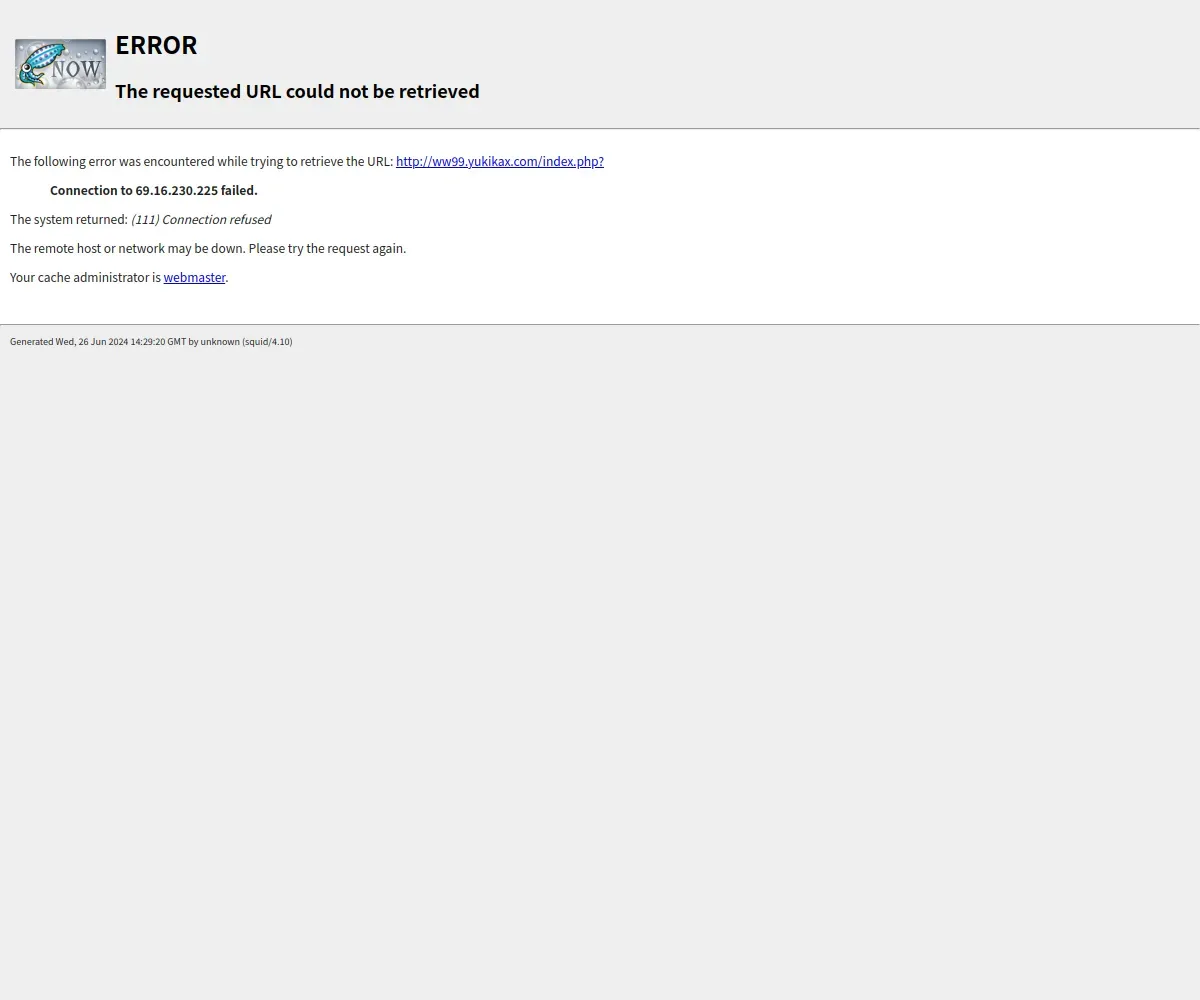1200x1000 pixels.
Task: Click 'The following error was encountered' sentence
Action: (x=201, y=161)
